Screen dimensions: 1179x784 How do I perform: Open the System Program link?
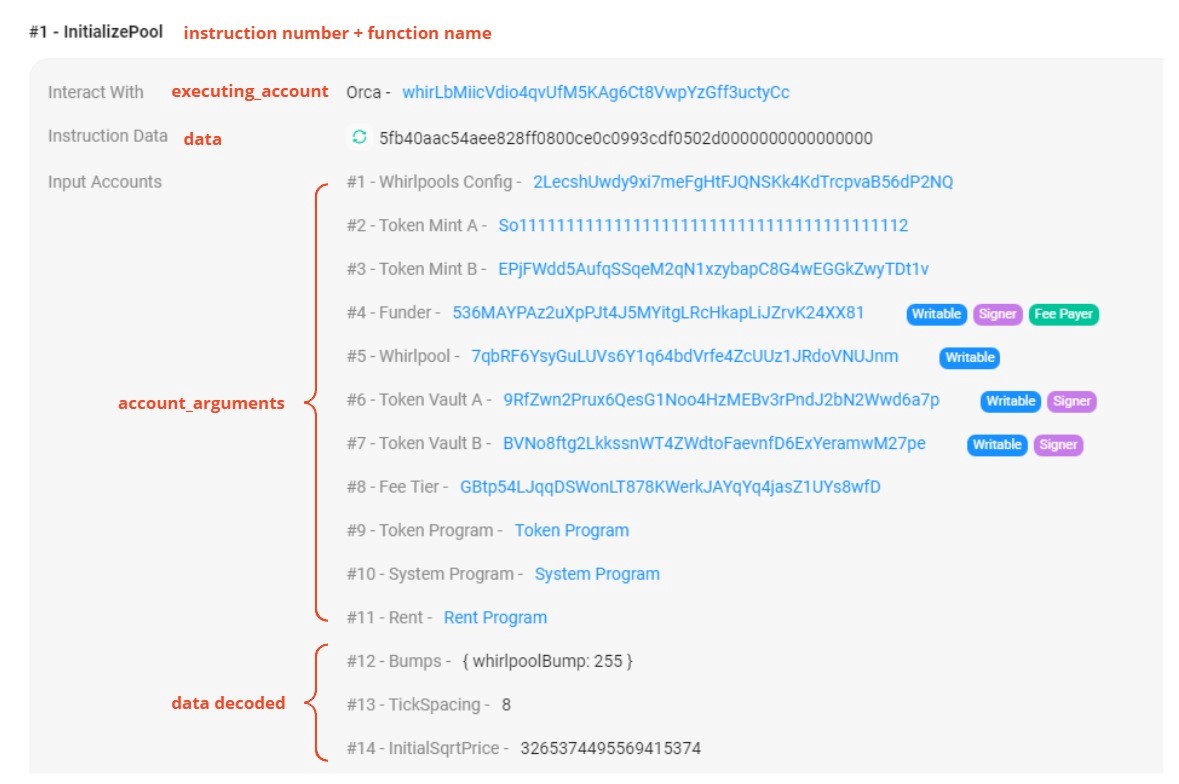(x=597, y=573)
